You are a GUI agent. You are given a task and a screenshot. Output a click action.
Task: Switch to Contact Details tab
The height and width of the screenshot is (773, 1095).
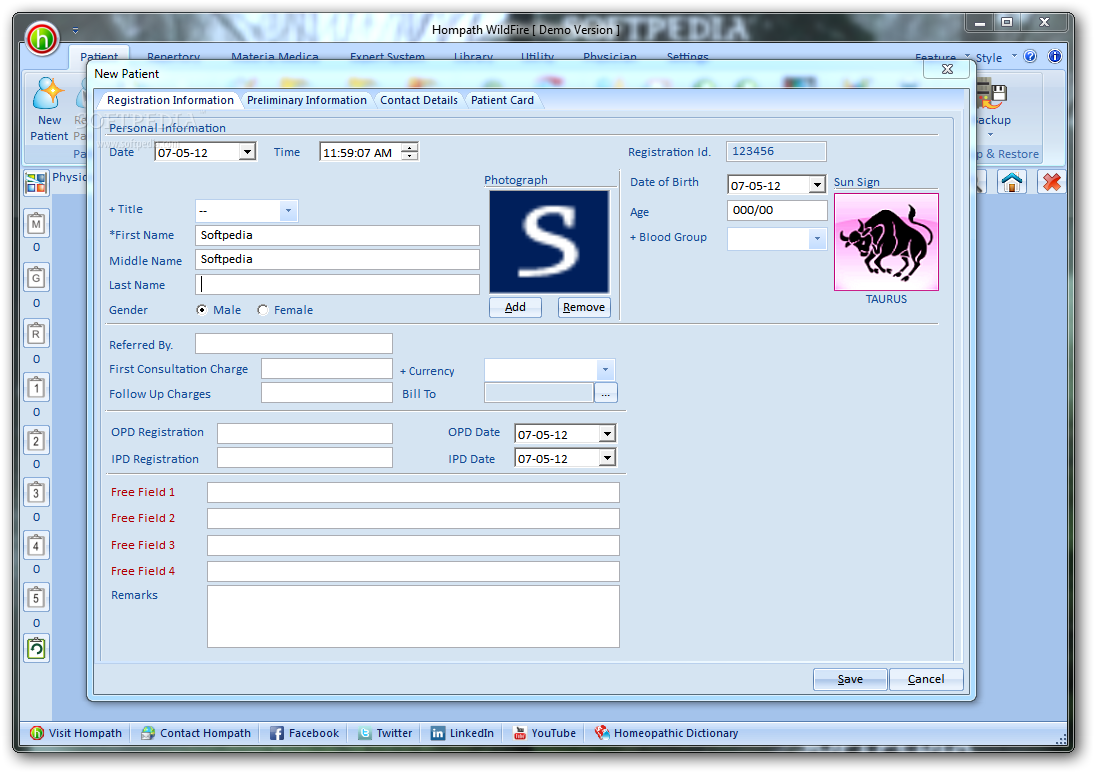click(419, 100)
